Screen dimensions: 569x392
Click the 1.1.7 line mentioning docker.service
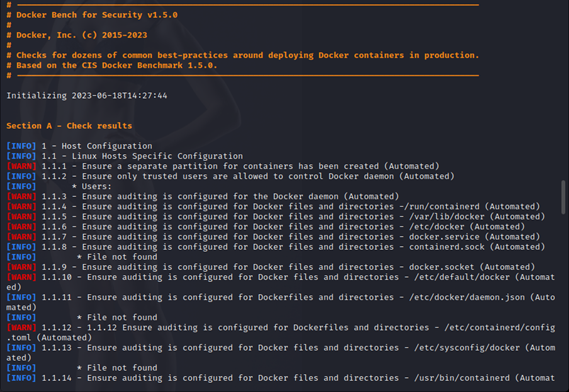(x=273, y=237)
